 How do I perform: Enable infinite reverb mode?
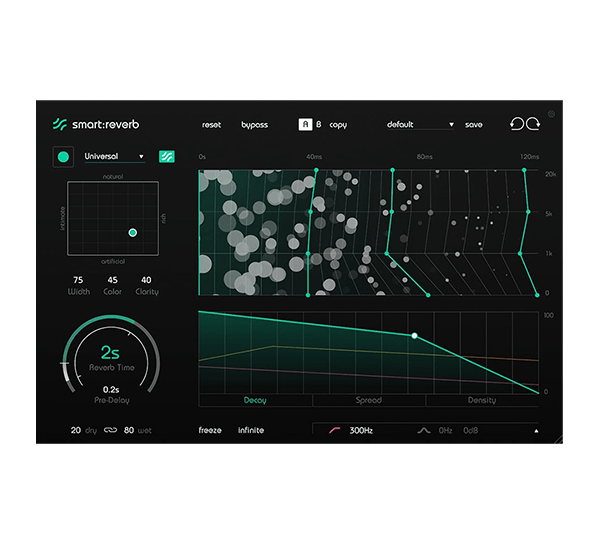point(251,430)
